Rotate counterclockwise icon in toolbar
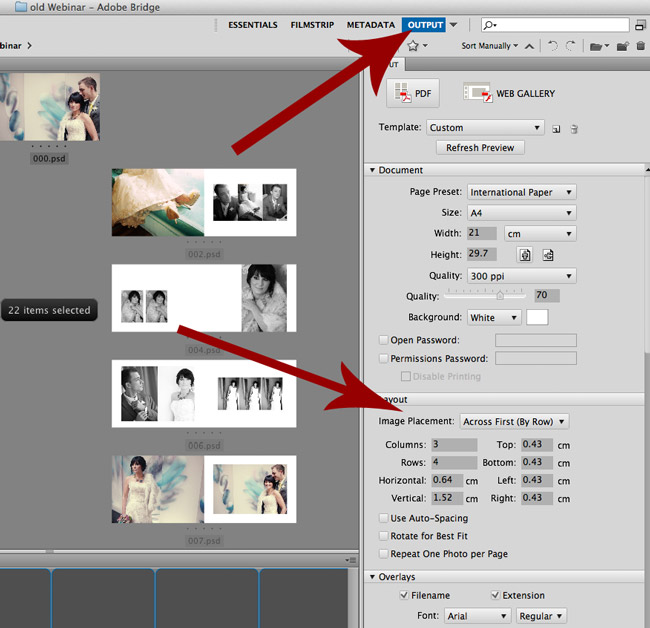Image resolution: width=650 pixels, height=628 pixels. point(553,46)
